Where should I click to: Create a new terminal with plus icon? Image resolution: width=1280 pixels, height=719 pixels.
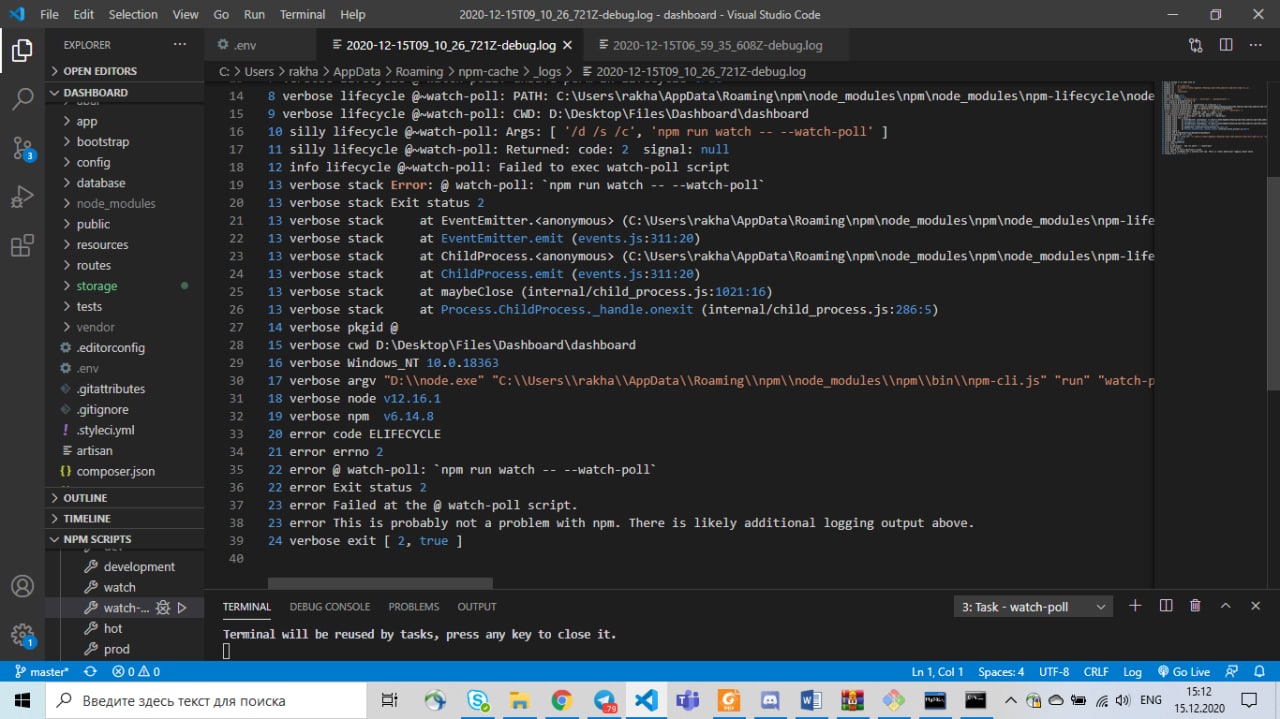point(1135,606)
